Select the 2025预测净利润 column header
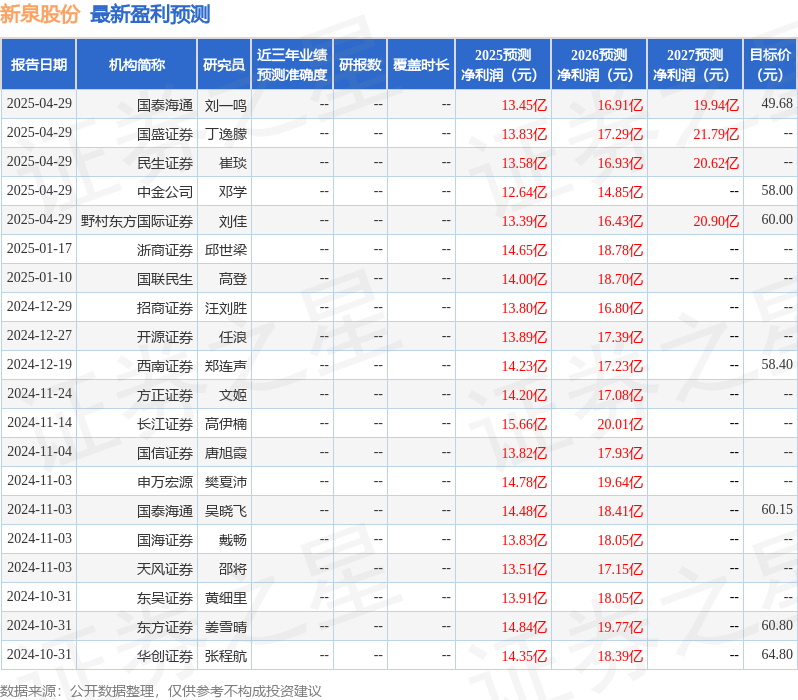 pyautogui.click(x=503, y=65)
